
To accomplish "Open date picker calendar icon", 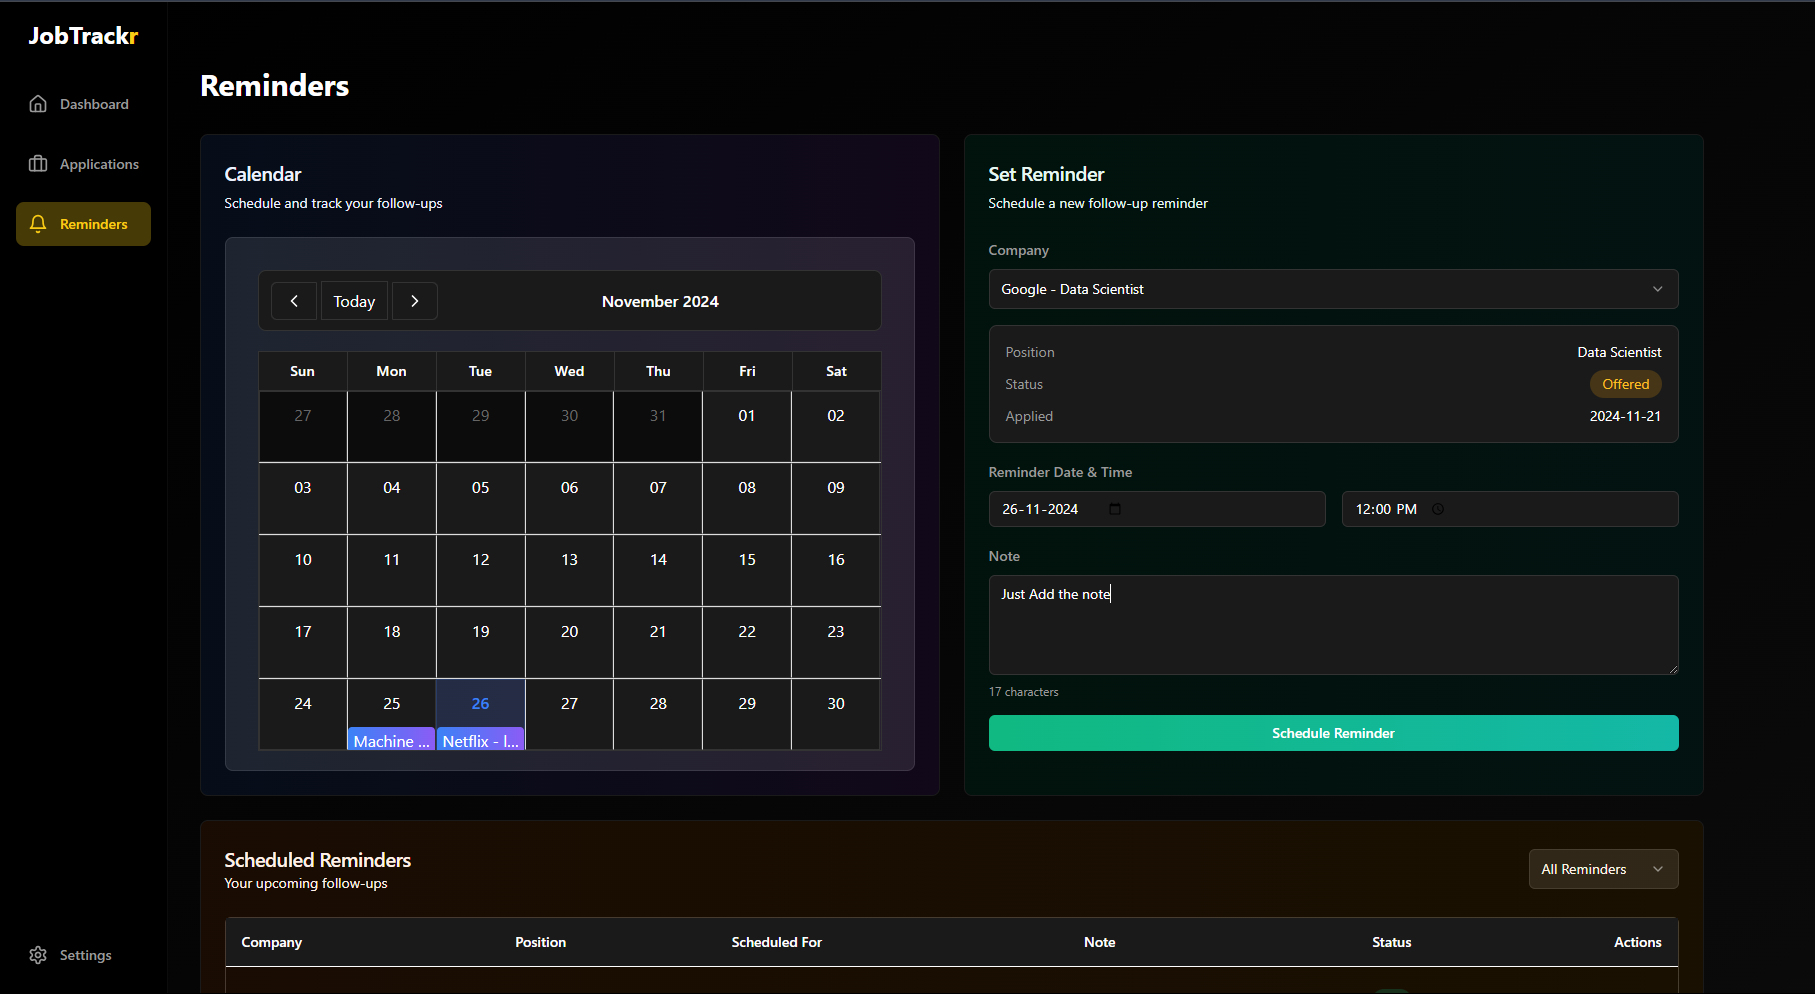I will click(1115, 509).
